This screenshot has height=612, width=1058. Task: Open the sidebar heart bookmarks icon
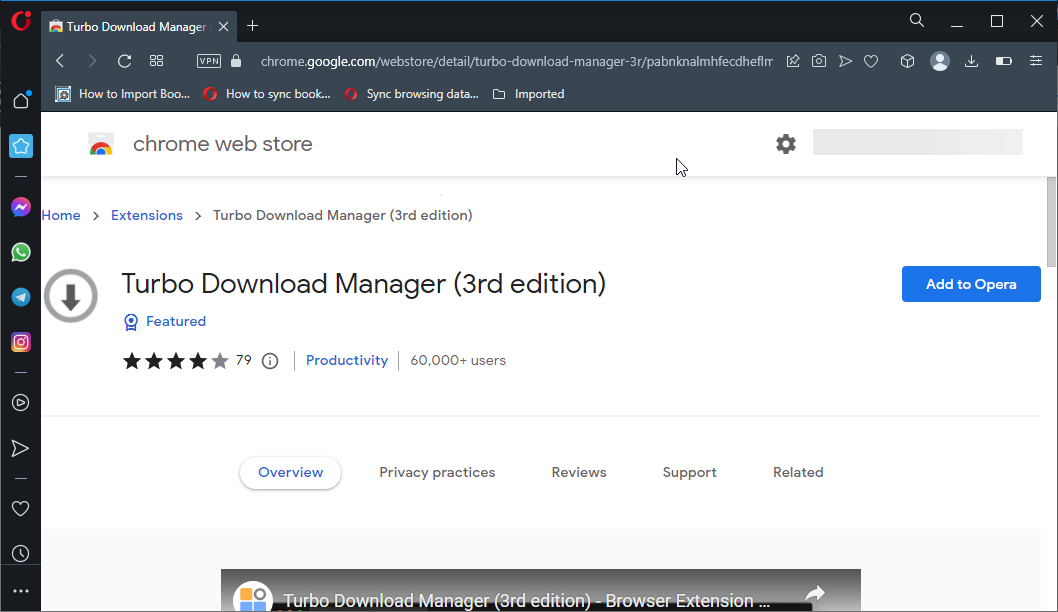[21, 508]
